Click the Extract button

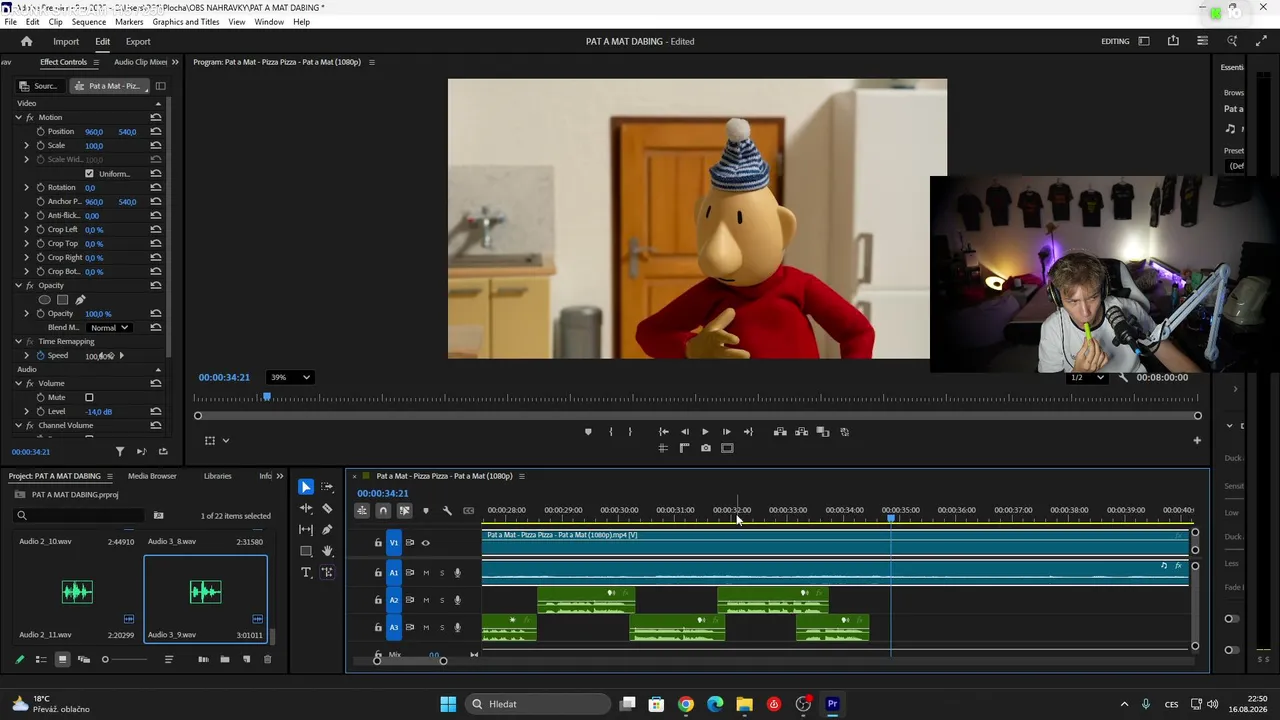pyautogui.click(x=802, y=432)
